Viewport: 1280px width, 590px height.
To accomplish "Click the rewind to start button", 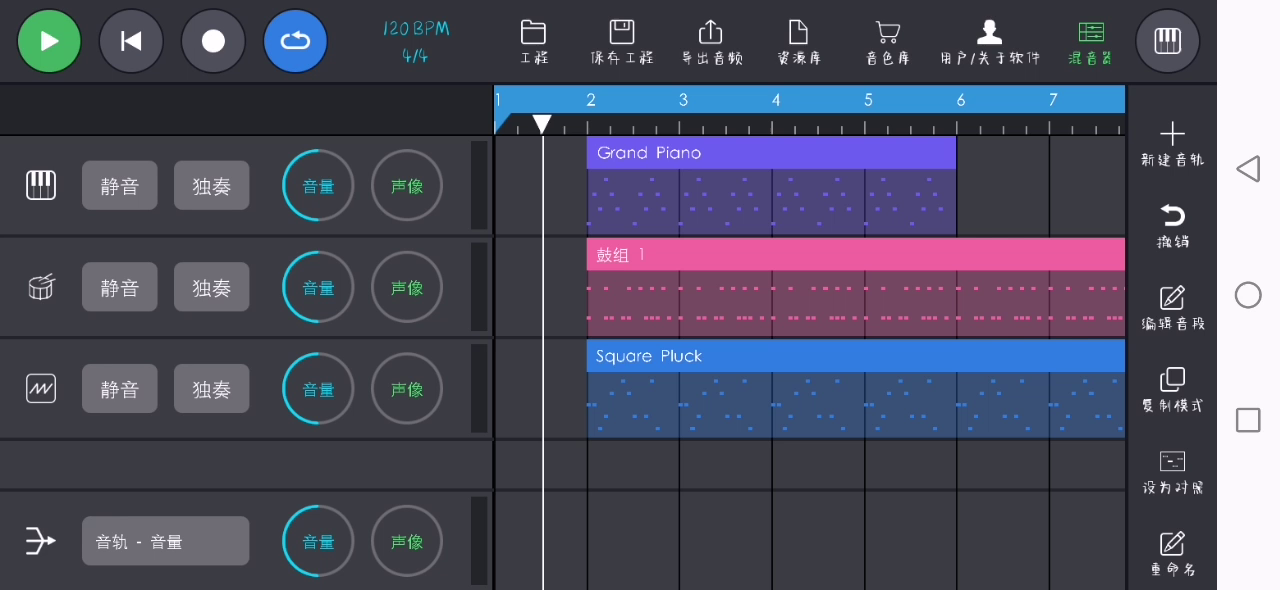I will click(x=131, y=41).
